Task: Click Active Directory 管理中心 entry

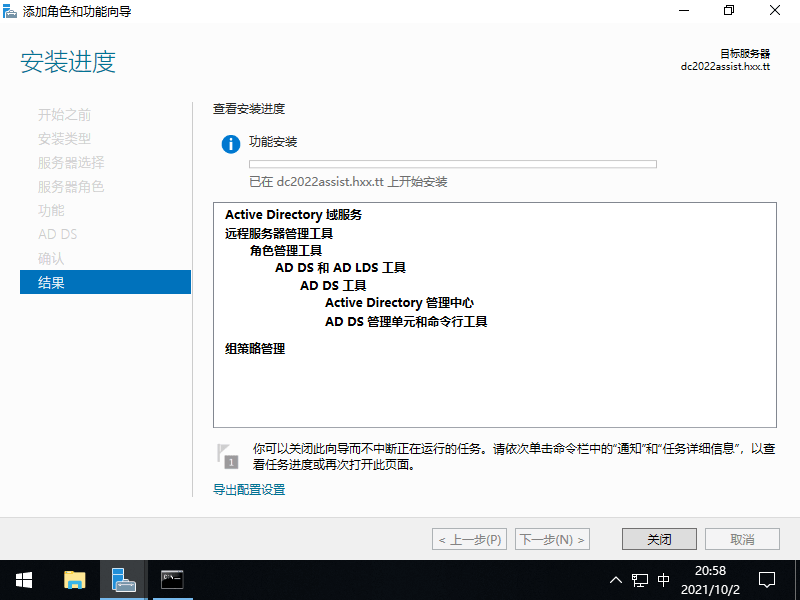Action: click(x=399, y=303)
